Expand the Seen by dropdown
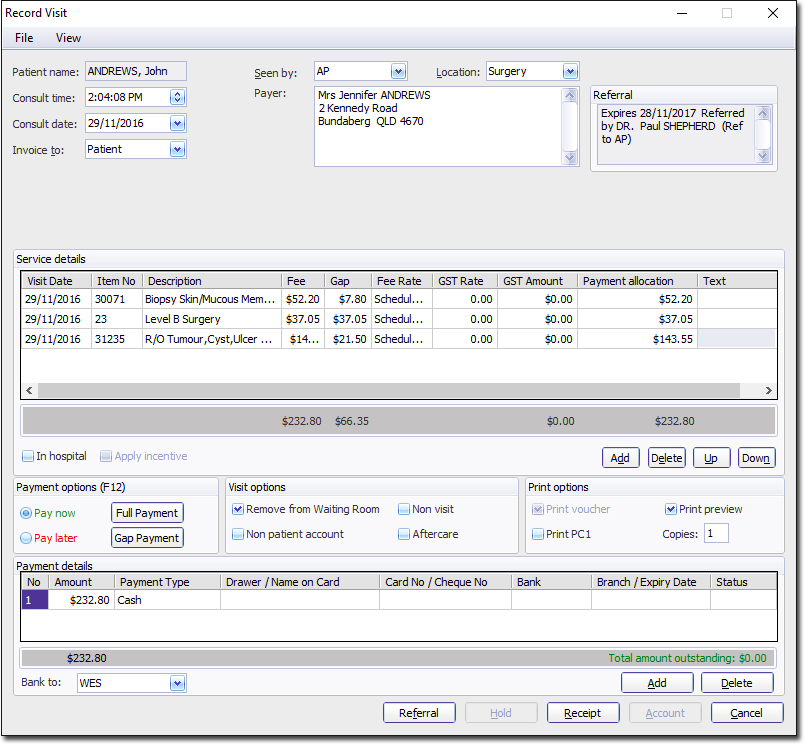Image resolution: width=804 pixels, height=744 pixels. pos(398,71)
